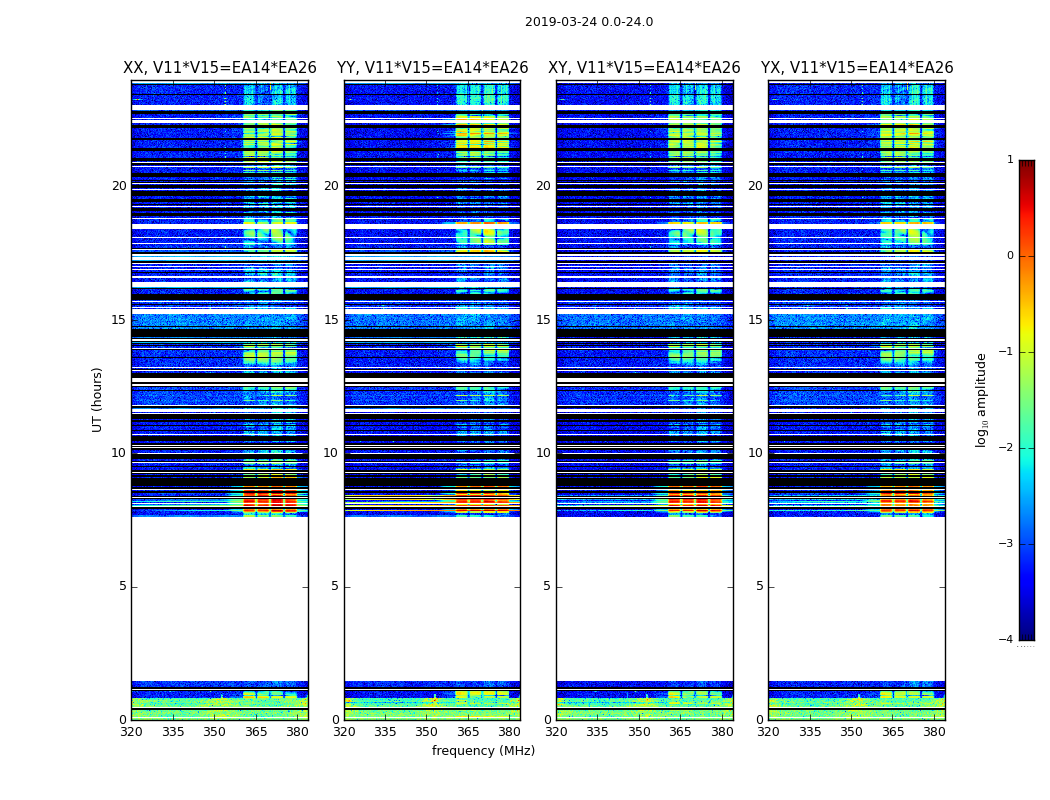Click y-axis tick 15 of the XX panel
This screenshot has width=1050, height=800.
[x=119, y=320]
